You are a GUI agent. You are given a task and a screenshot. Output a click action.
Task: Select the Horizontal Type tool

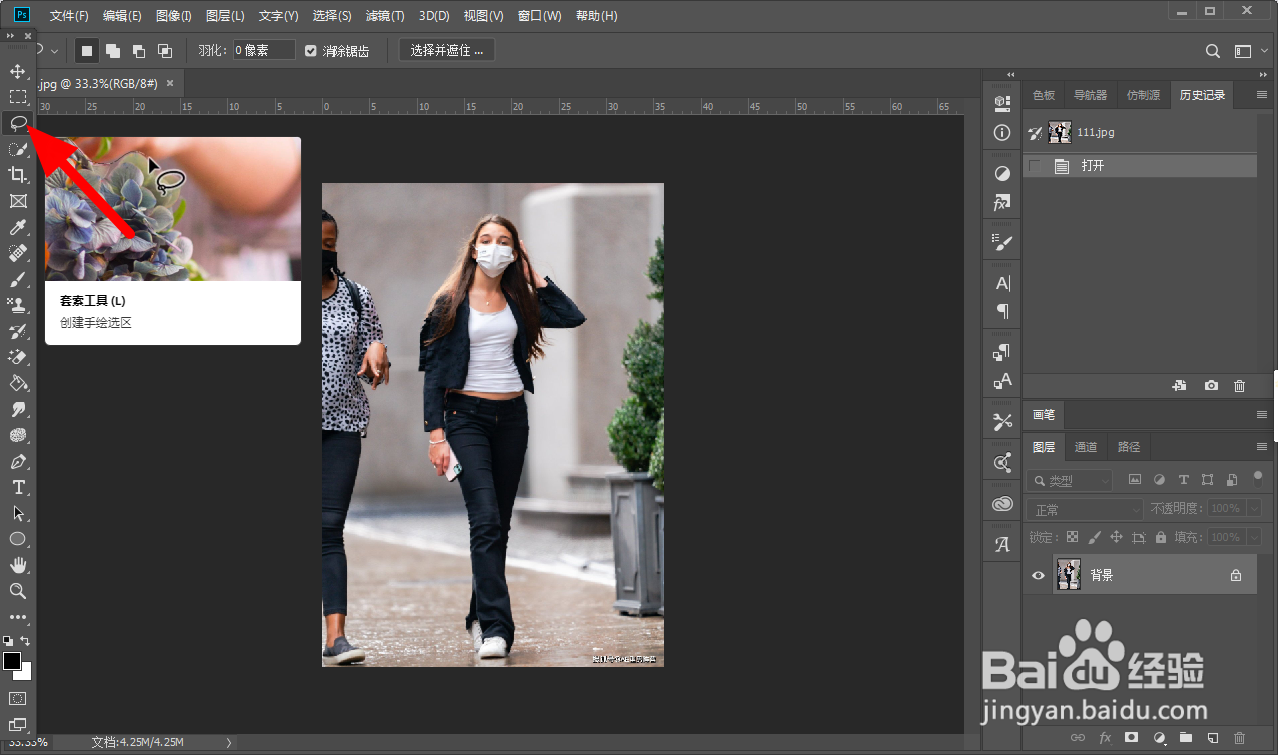[x=17, y=487]
